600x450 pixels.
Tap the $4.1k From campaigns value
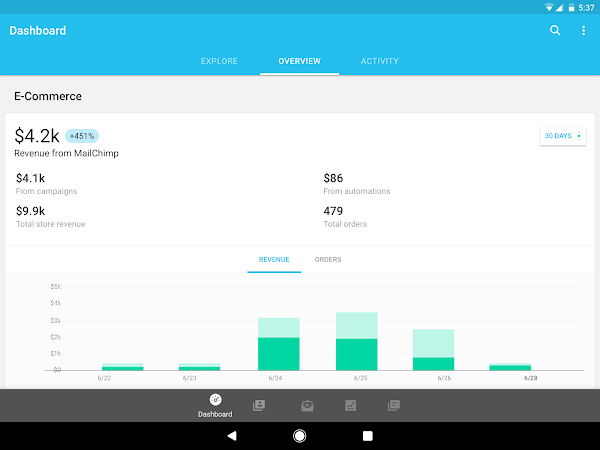click(x=31, y=178)
